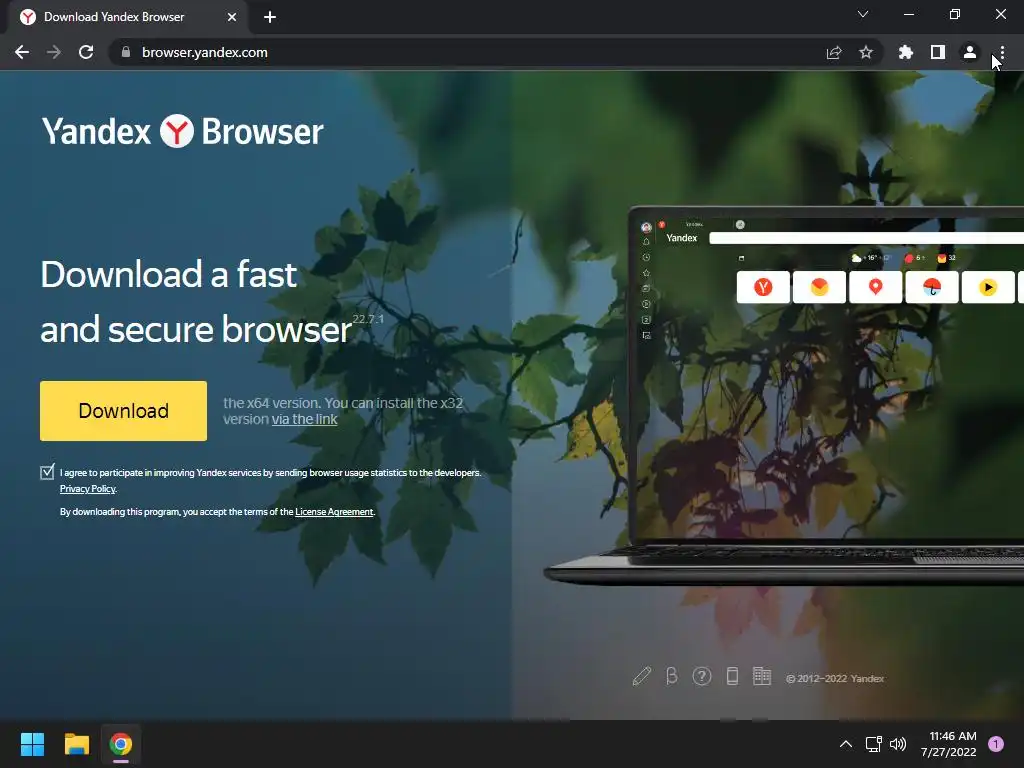This screenshot has width=1024, height=768.
Task: Click the Yandex Browser logo
Action: [183, 131]
